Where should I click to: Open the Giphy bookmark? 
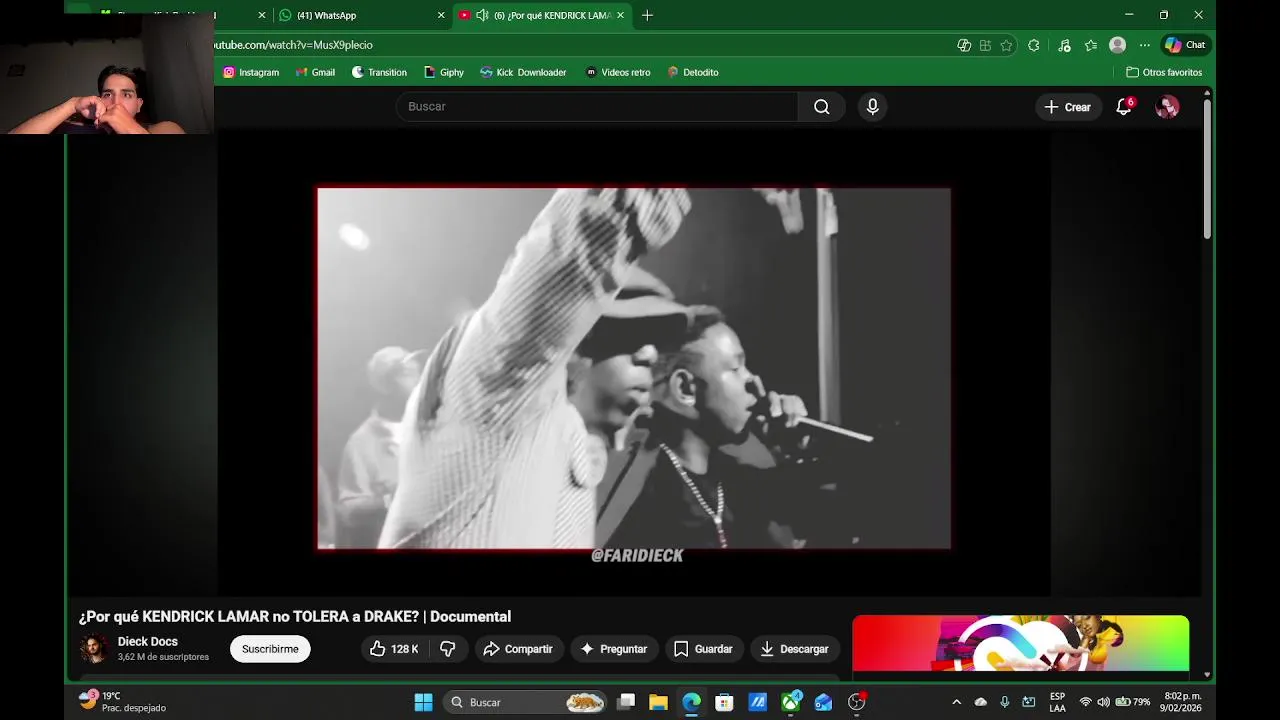tap(444, 72)
